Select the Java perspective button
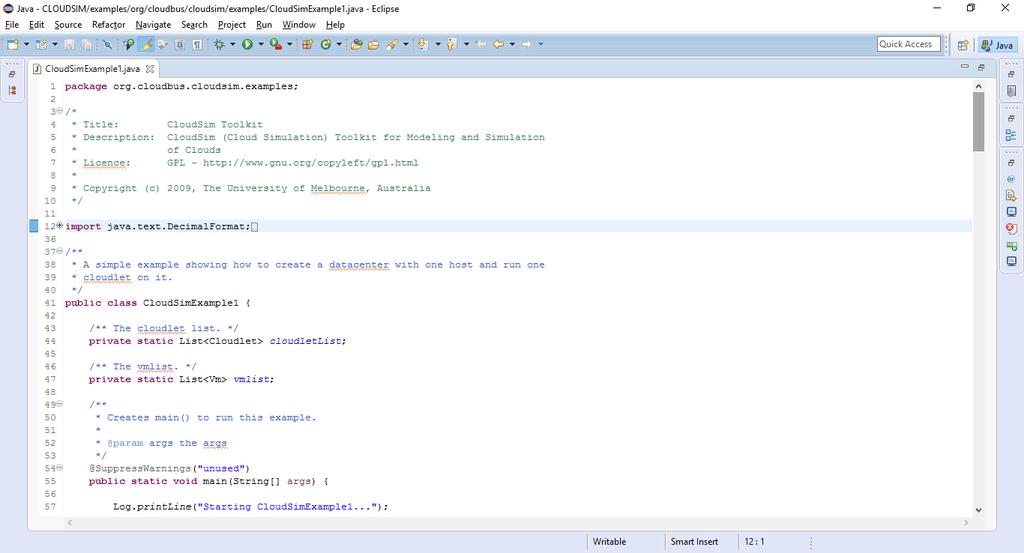1024x553 pixels. 997,45
